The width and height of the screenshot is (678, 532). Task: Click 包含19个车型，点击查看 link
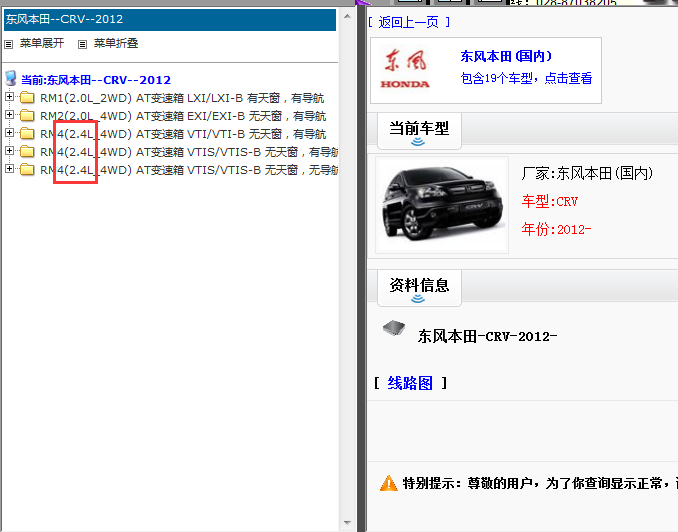pos(526,78)
